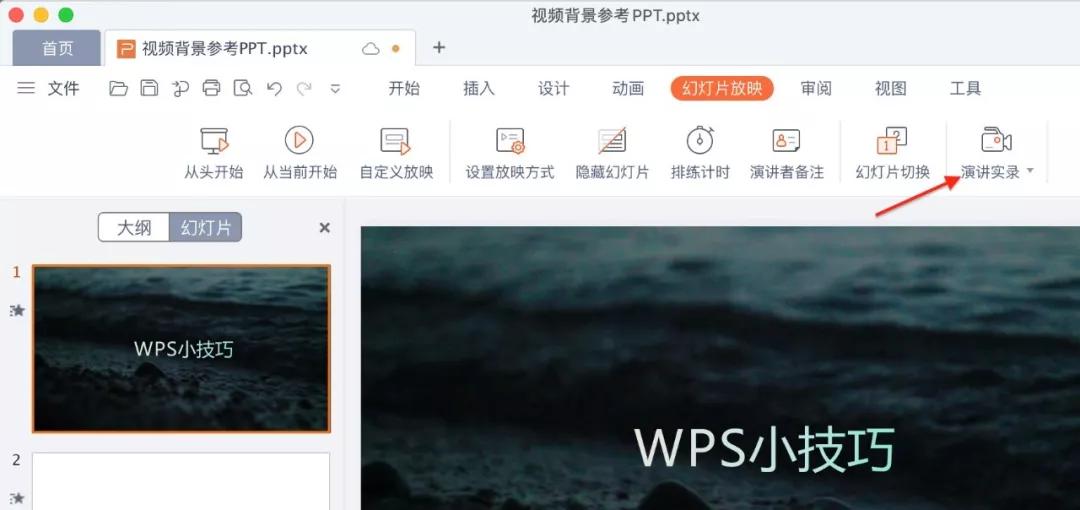1080x510 pixels.
Task: Click the orange unsaved dot on the document tab
Action: [395, 49]
